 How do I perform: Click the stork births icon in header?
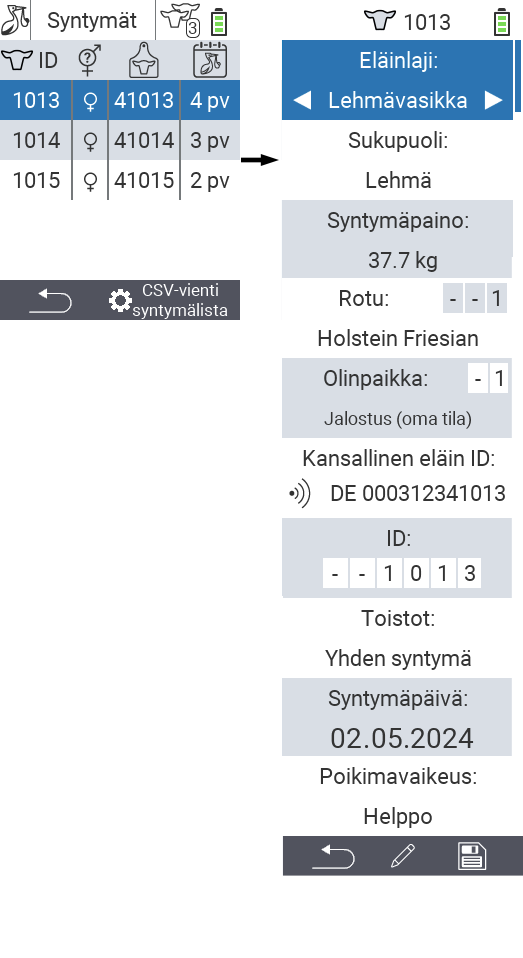(x=15, y=20)
